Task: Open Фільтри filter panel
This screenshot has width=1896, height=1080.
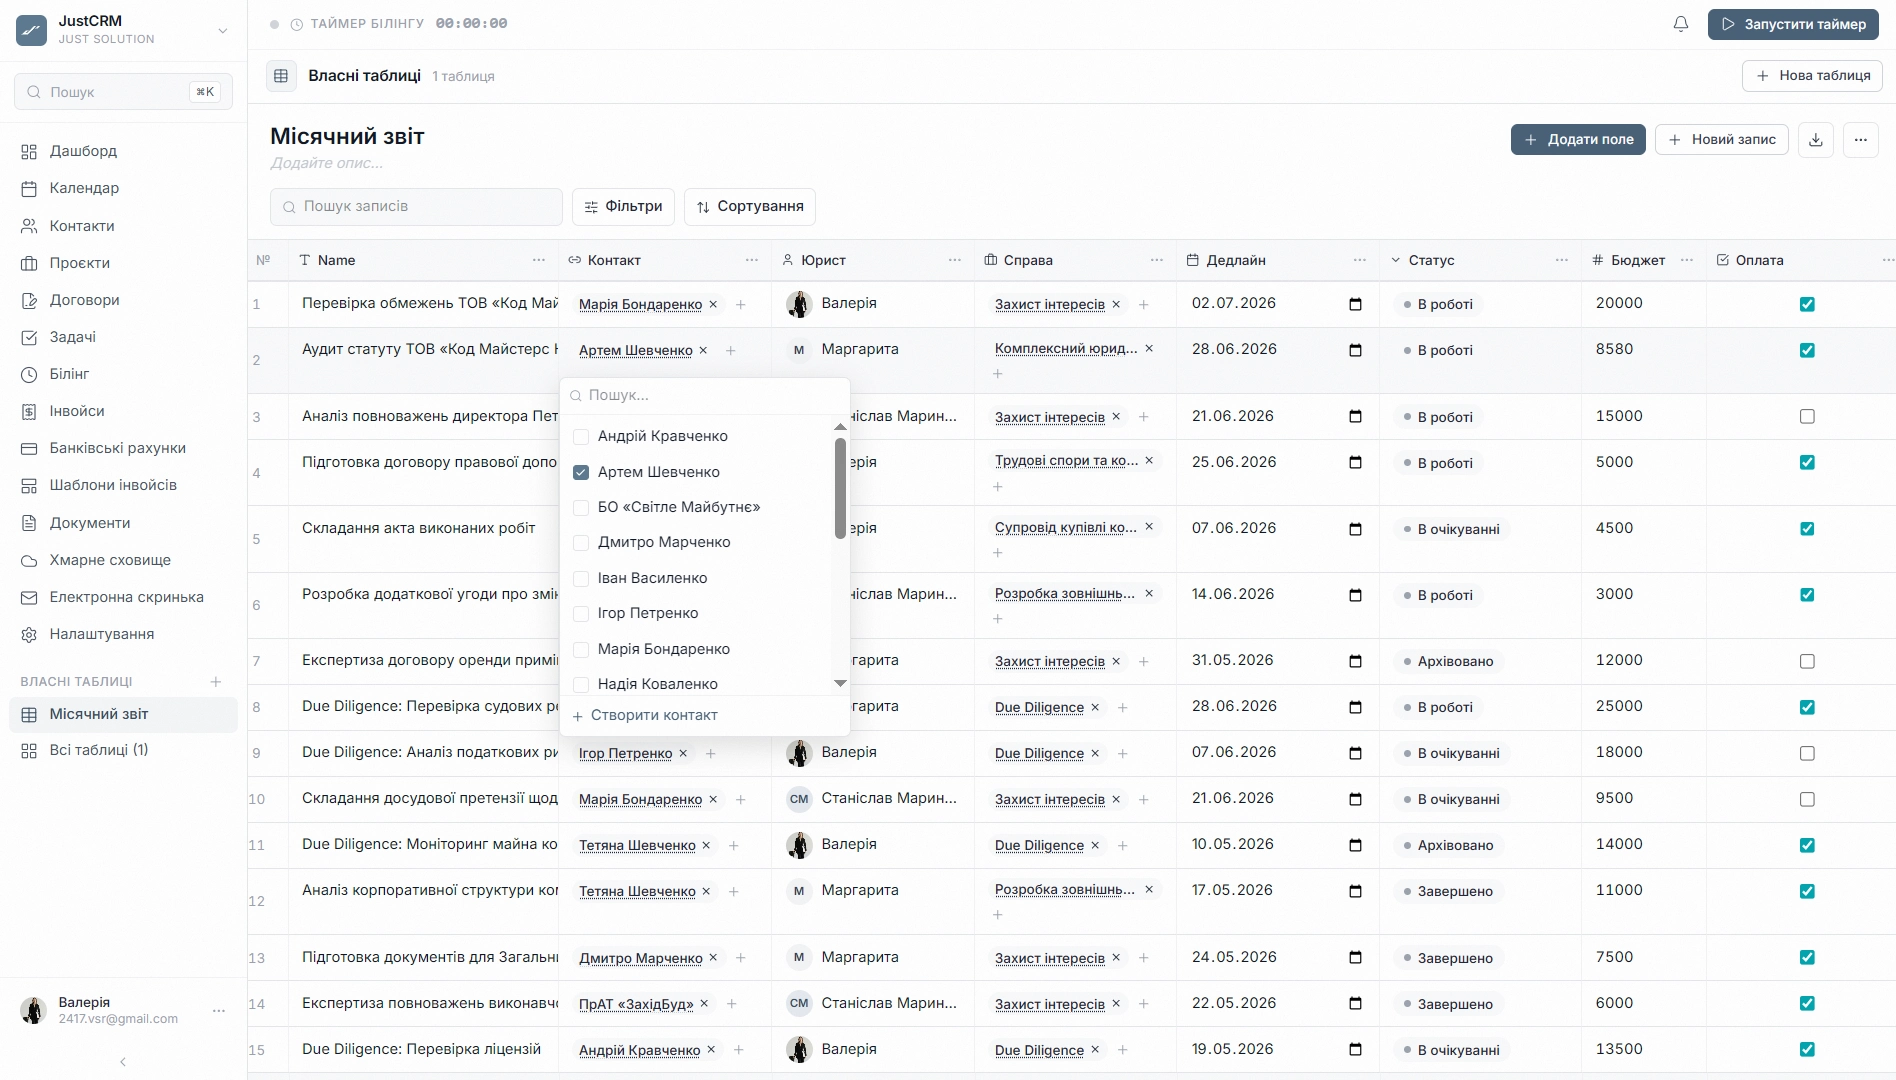Action: 623,206
